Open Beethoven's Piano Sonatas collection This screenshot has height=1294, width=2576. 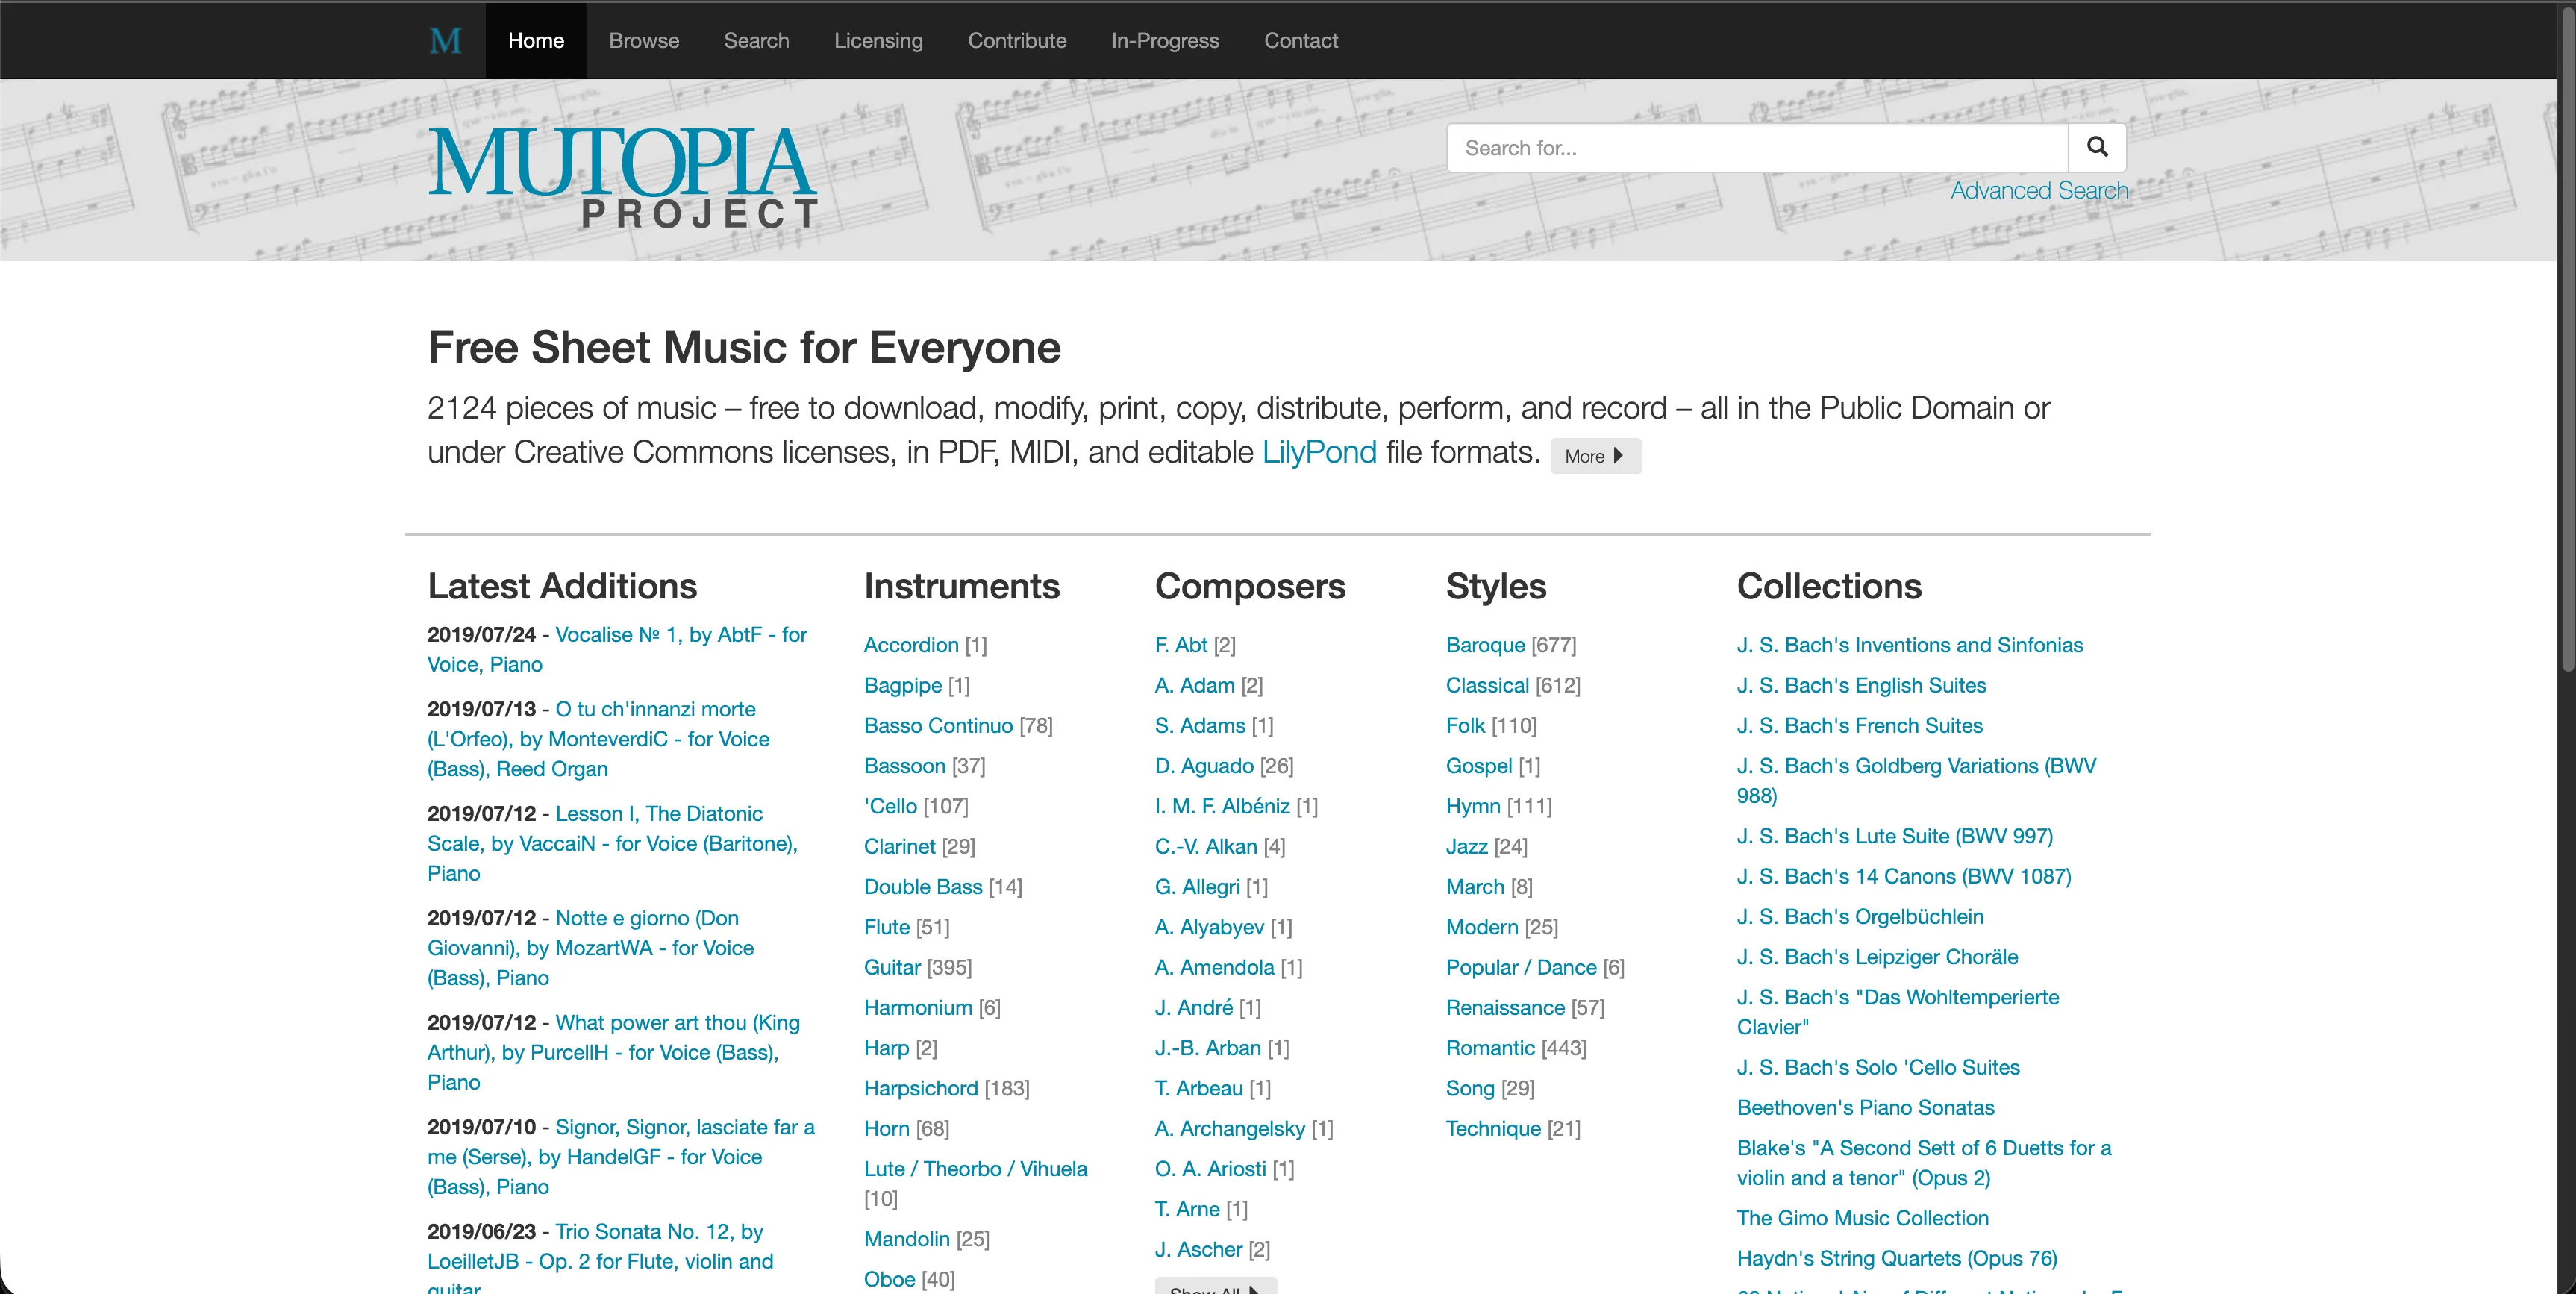point(1865,1108)
